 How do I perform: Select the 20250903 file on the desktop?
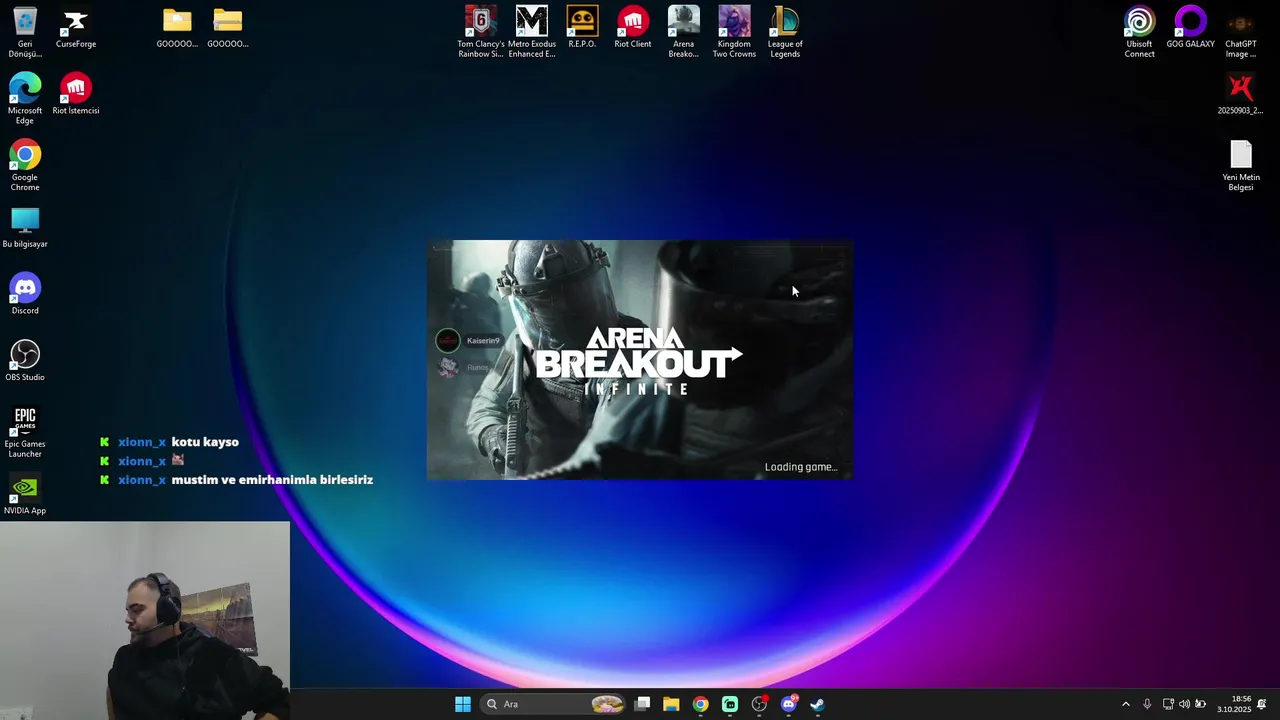[1241, 94]
